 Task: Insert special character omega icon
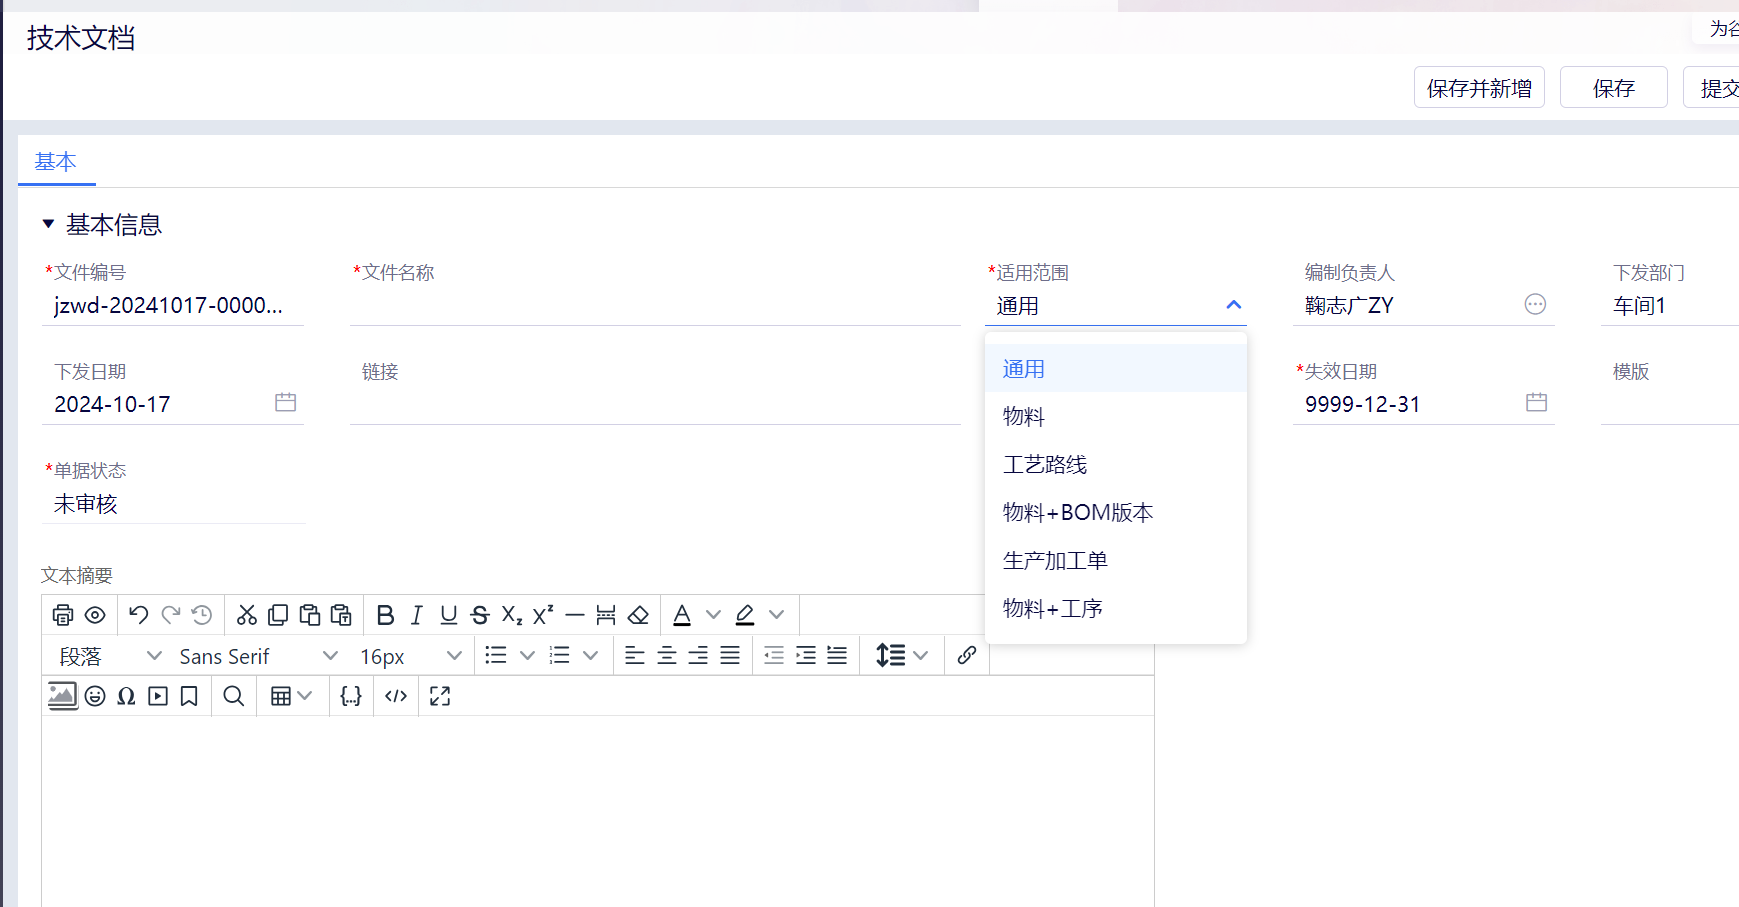[126, 696]
